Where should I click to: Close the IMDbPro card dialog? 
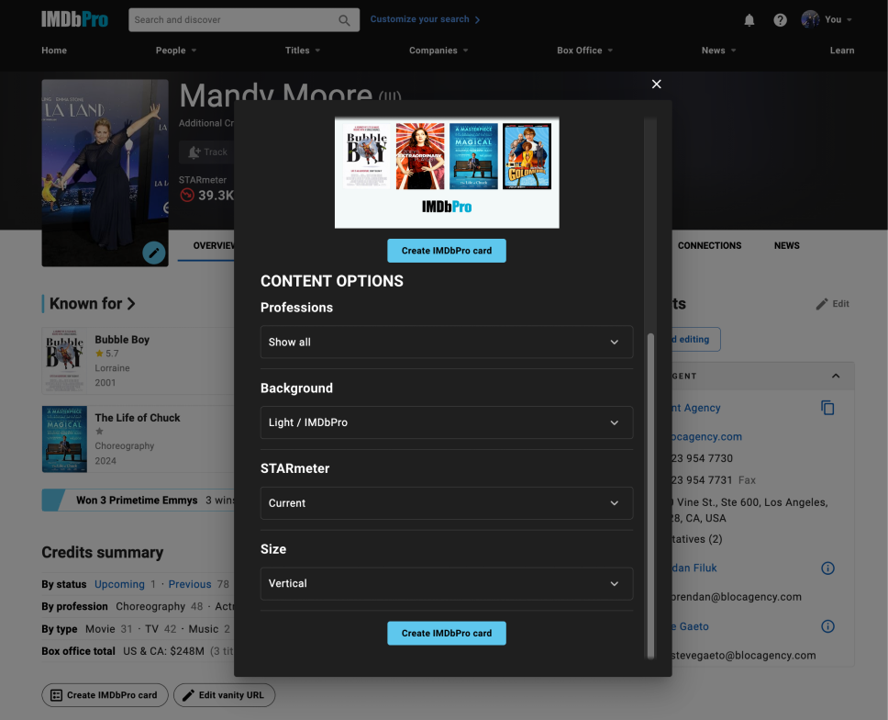(656, 84)
